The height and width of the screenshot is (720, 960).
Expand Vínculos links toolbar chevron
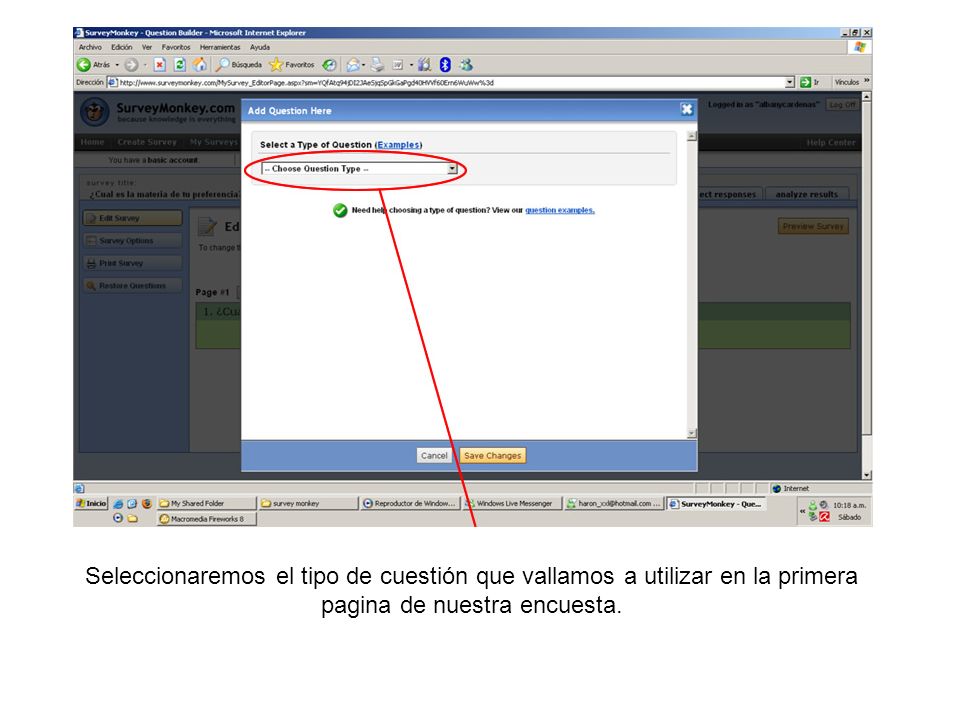pyautogui.click(x=866, y=81)
